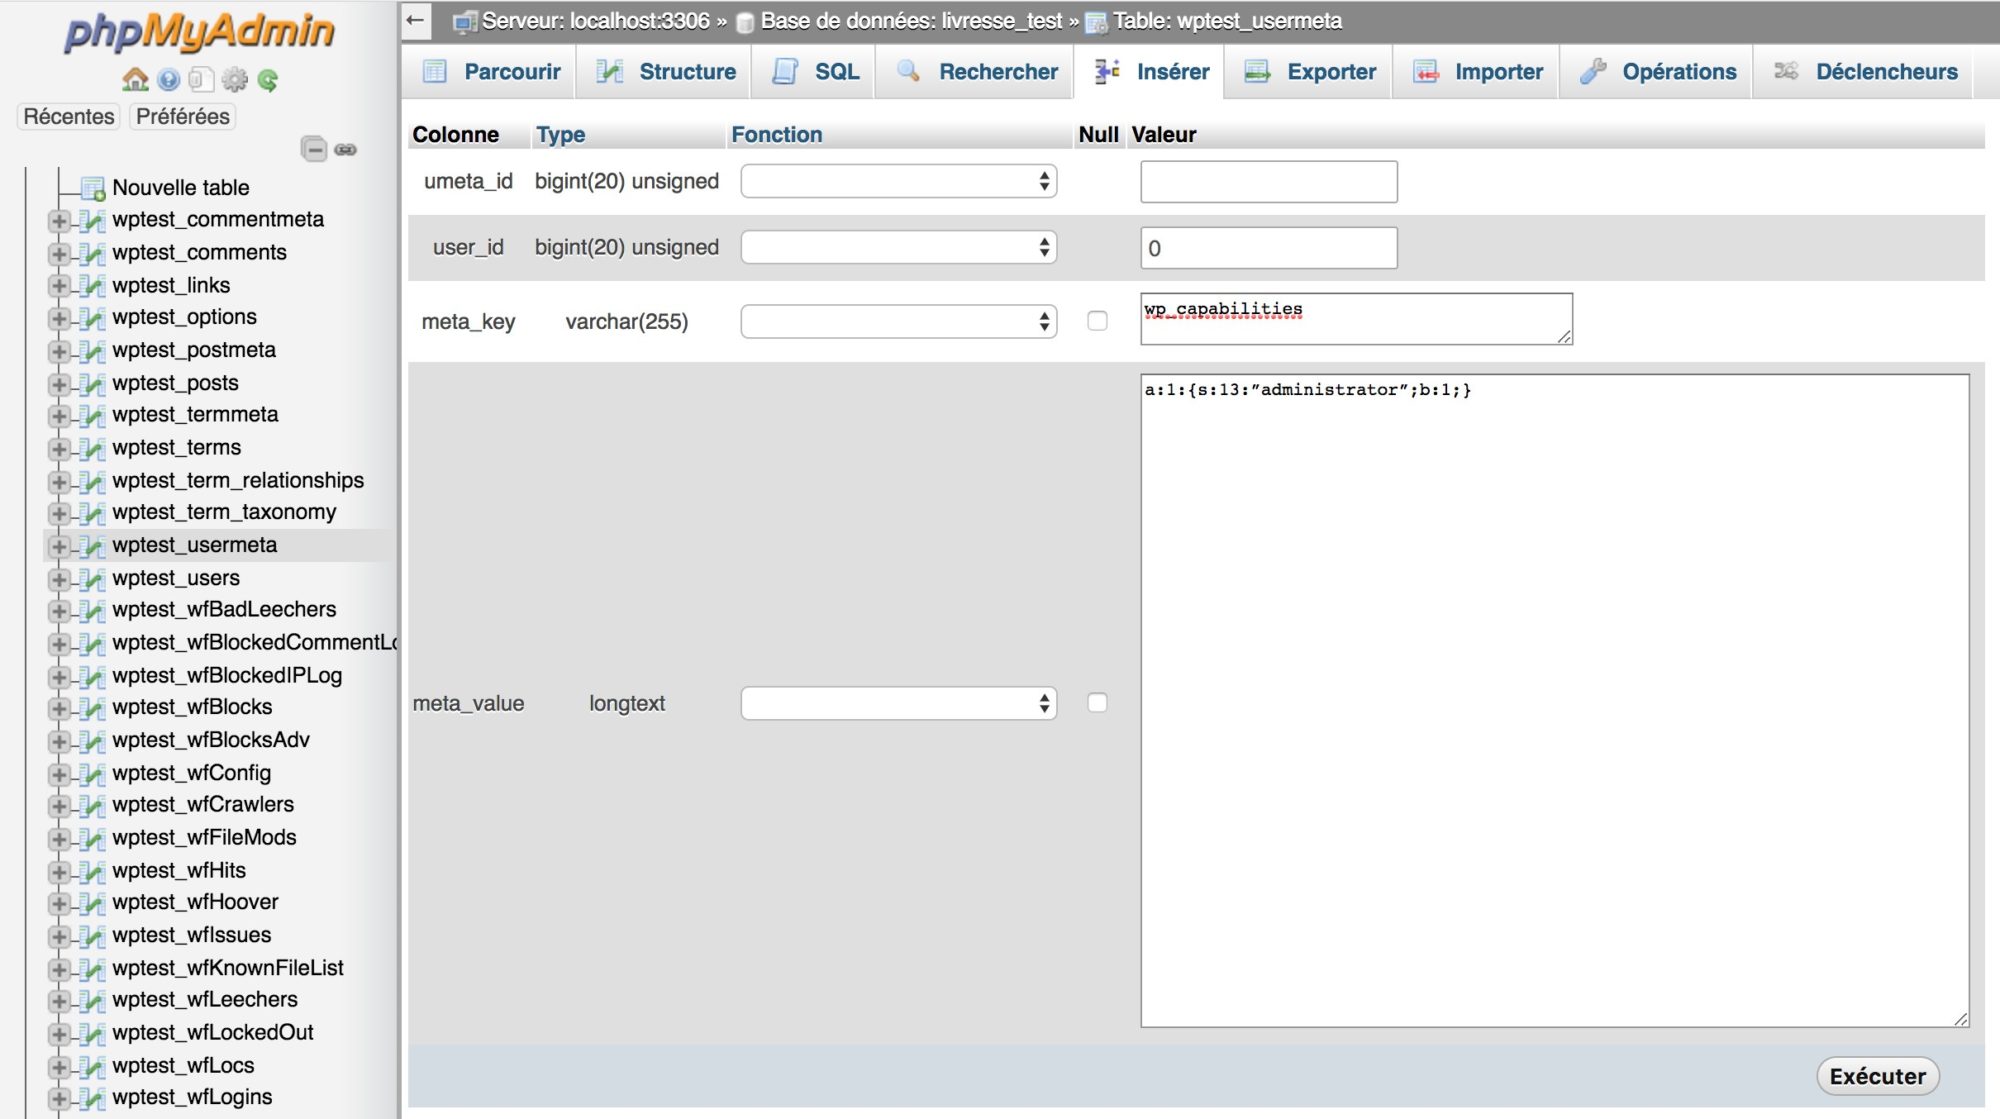This screenshot has width=2000, height=1119.
Task: Click the wptest_wfBlocks table icon
Action: pos(93,708)
